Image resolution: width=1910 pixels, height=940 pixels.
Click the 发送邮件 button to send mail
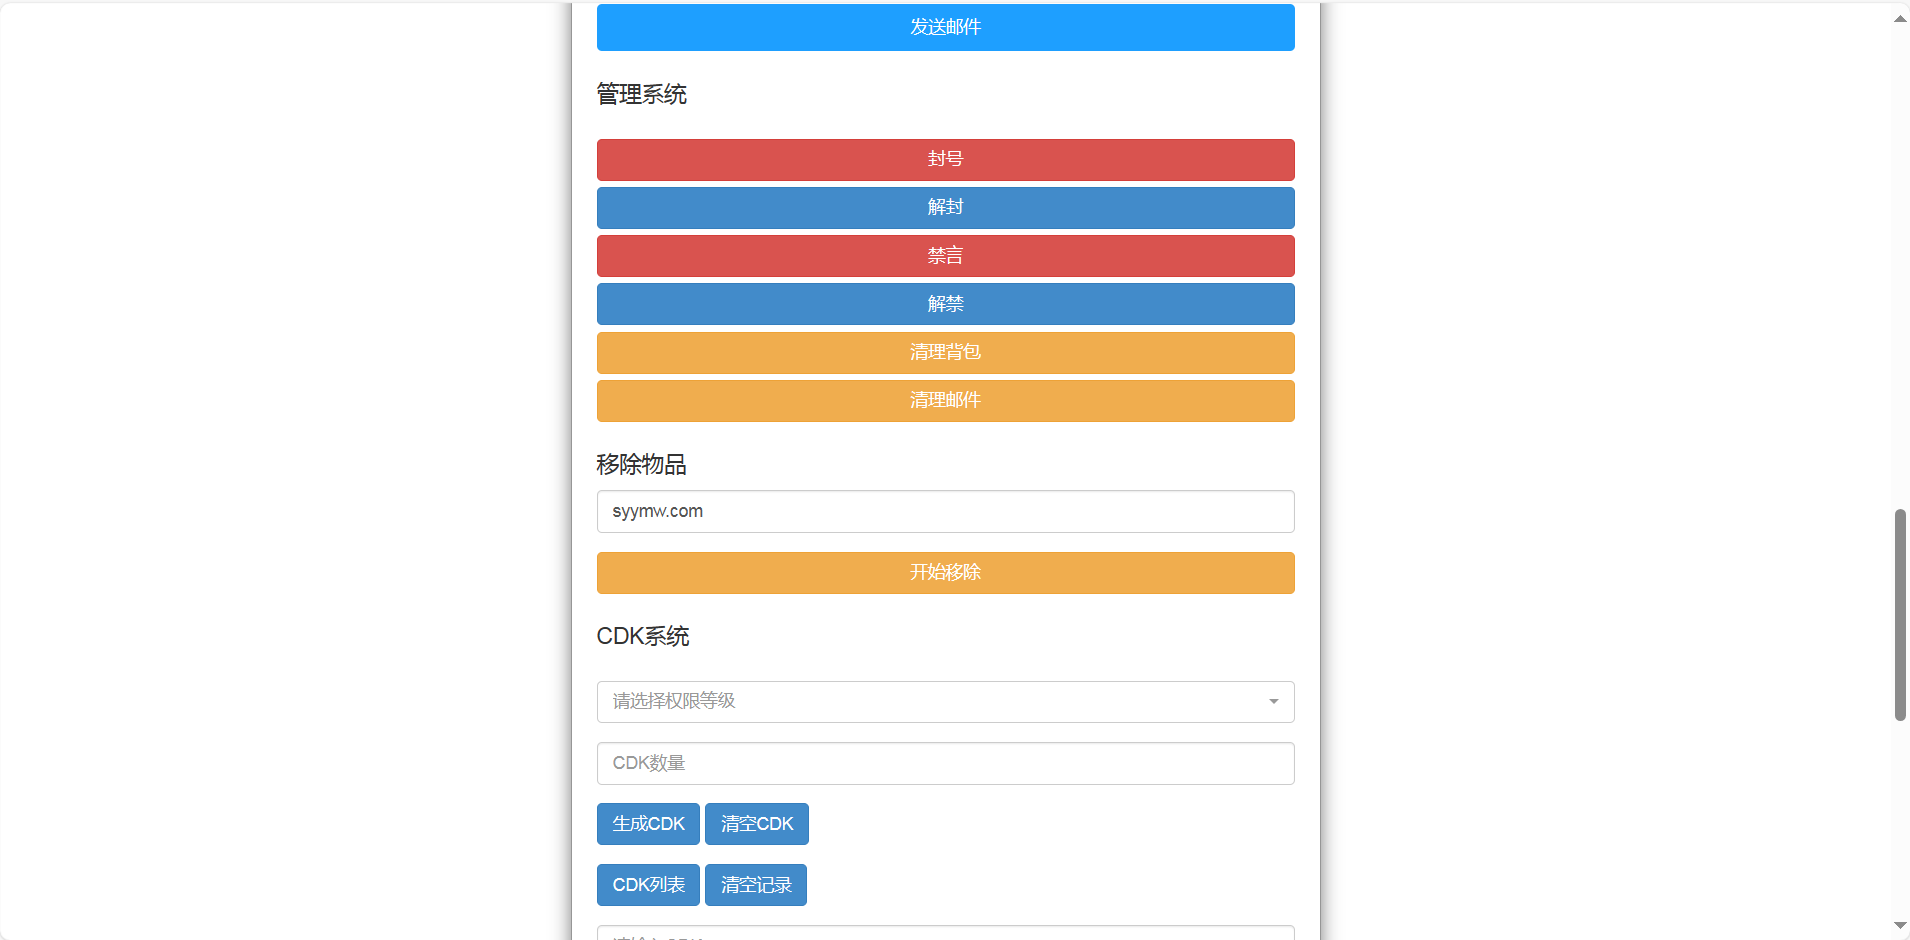click(x=944, y=27)
